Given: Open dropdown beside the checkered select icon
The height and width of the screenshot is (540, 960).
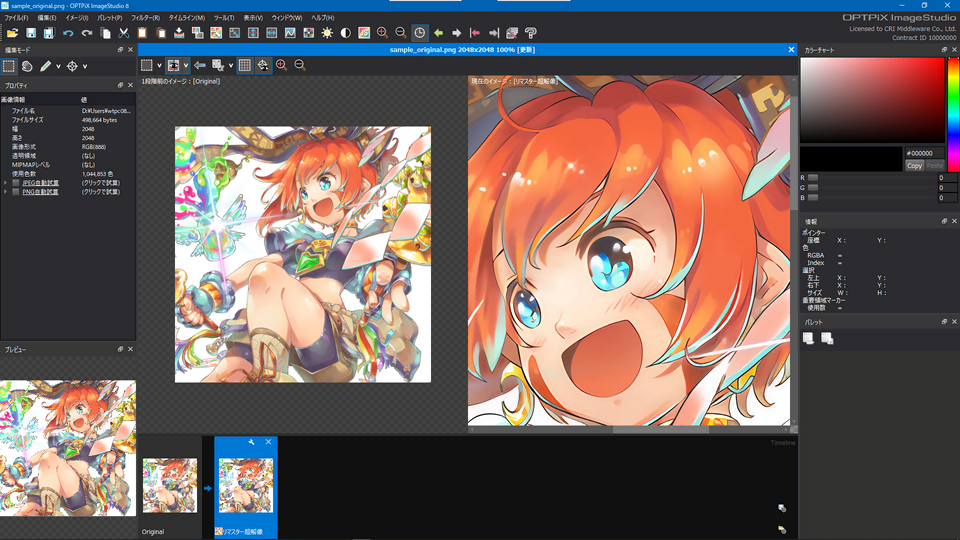Looking at the screenshot, I should (231, 66).
